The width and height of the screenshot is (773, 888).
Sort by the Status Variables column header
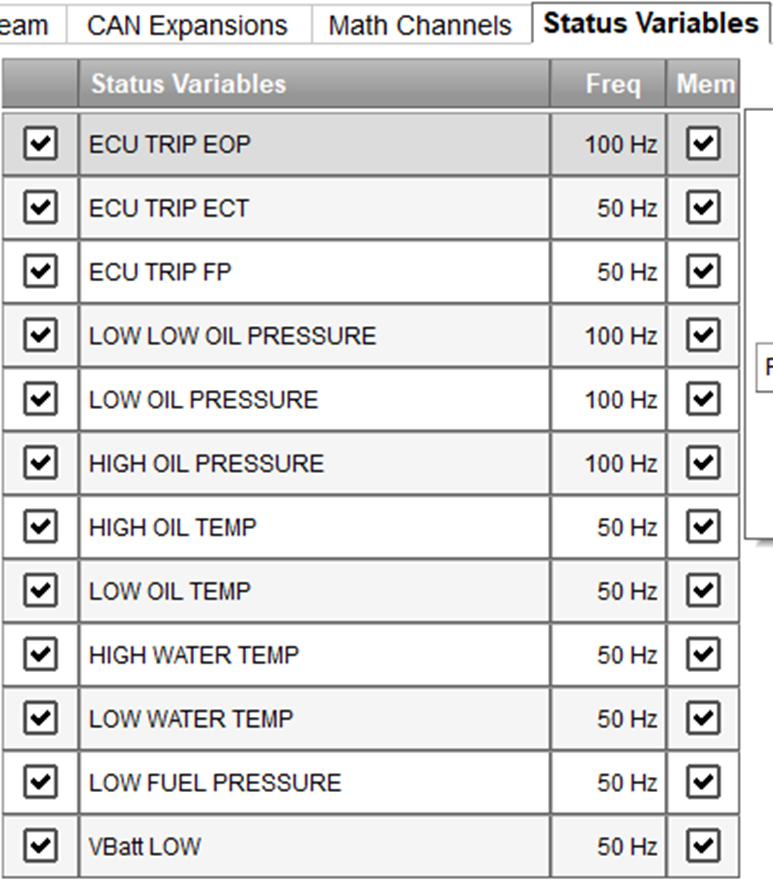point(188,85)
